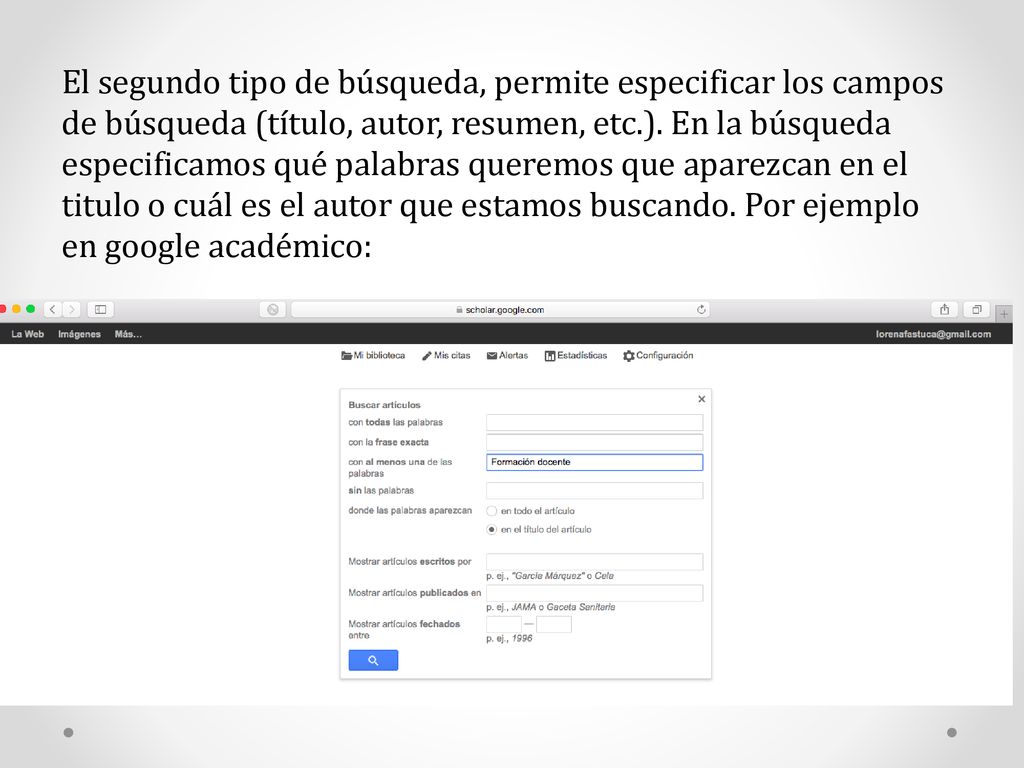Click 'donde las palabras aparezcan' label
Screen dimensions: 1024x768
[x=409, y=511]
